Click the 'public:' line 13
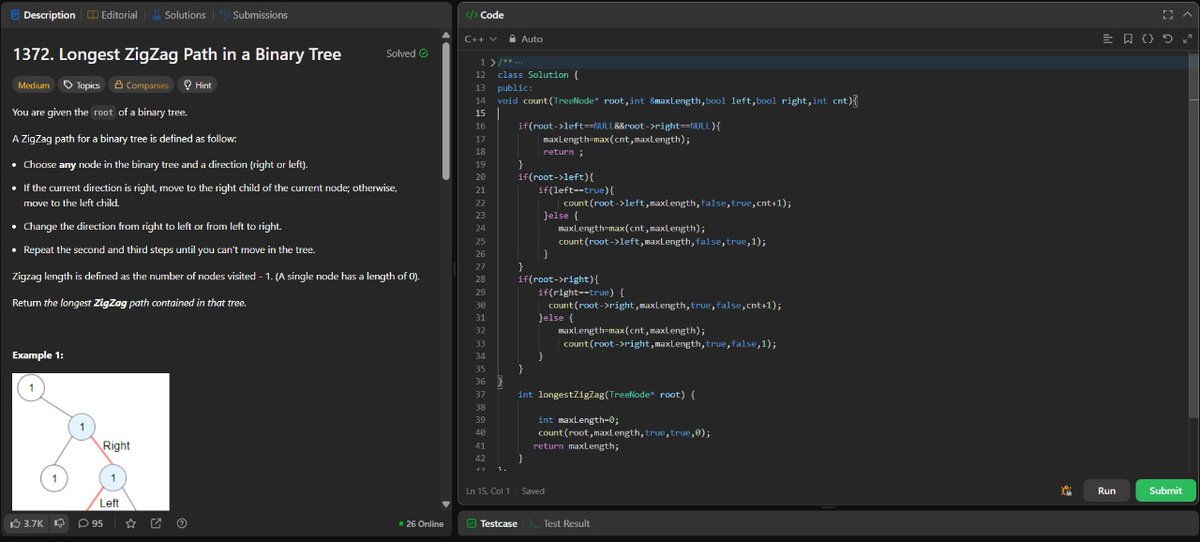The width and height of the screenshot is (1200, 542). [x=515, y=88]
